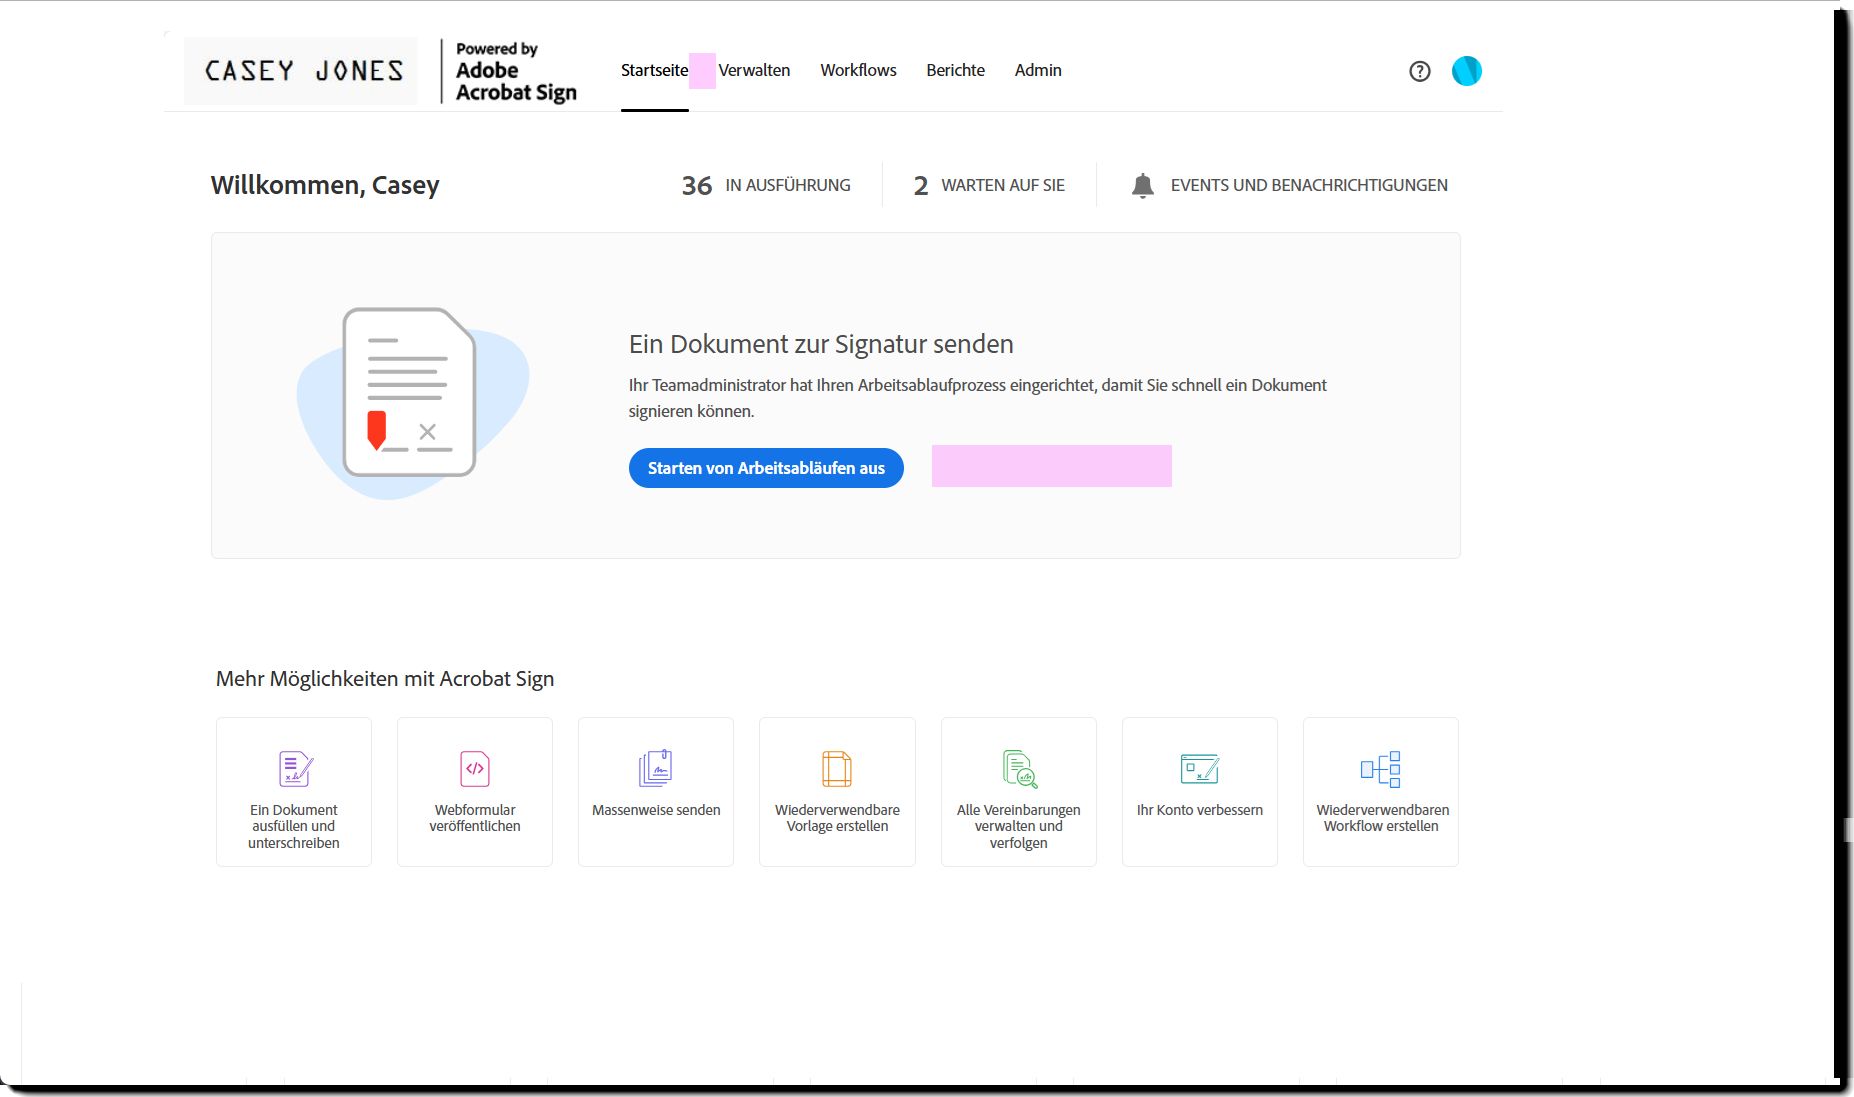Choose Wiederverwendbare Vorlage erstellen label
This screenshot has height=1097, width=1854.
click(x=837, y=818)
